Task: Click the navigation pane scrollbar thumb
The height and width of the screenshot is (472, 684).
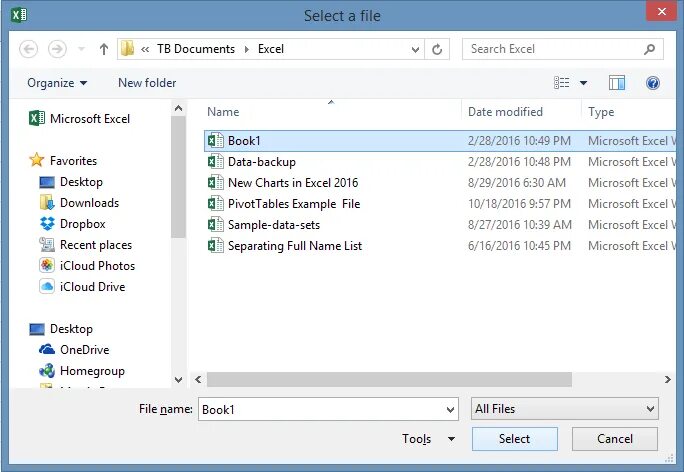Action: pyautogui.click(x=178, y=177)
